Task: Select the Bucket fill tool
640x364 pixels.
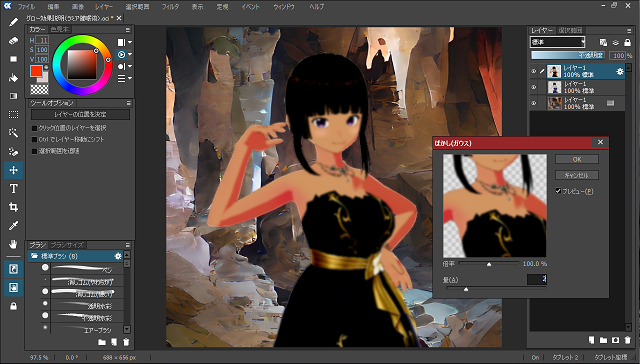Action: [x=13, y=78]
